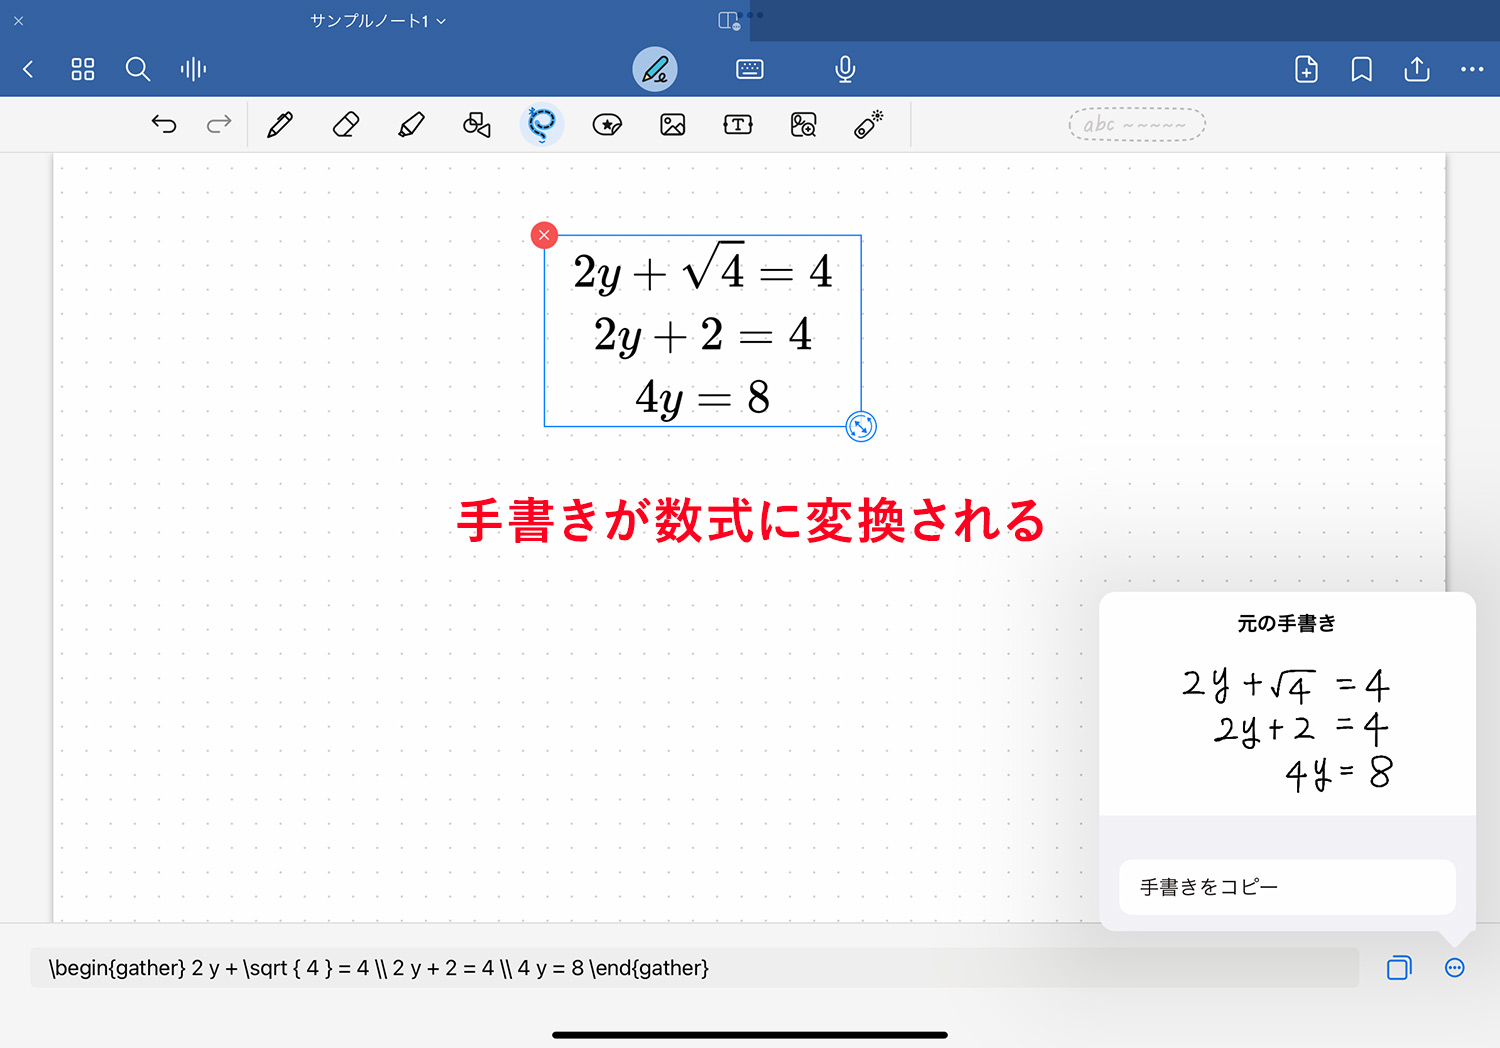
Task: Copy the LaTeX code with copy icon
Action: pos(1399,967)
